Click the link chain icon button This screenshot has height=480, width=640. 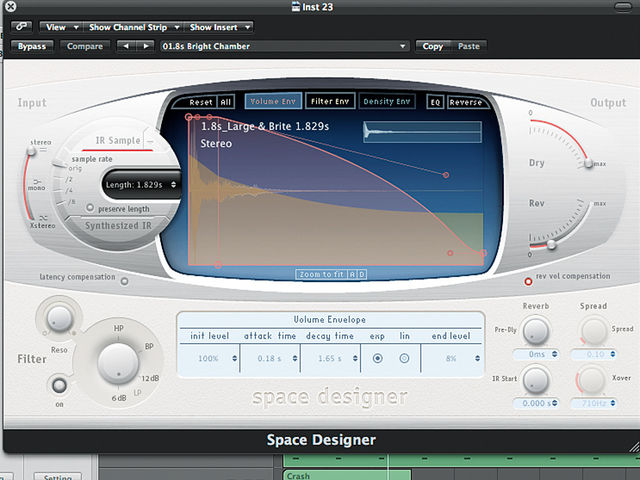click(21, 27)
